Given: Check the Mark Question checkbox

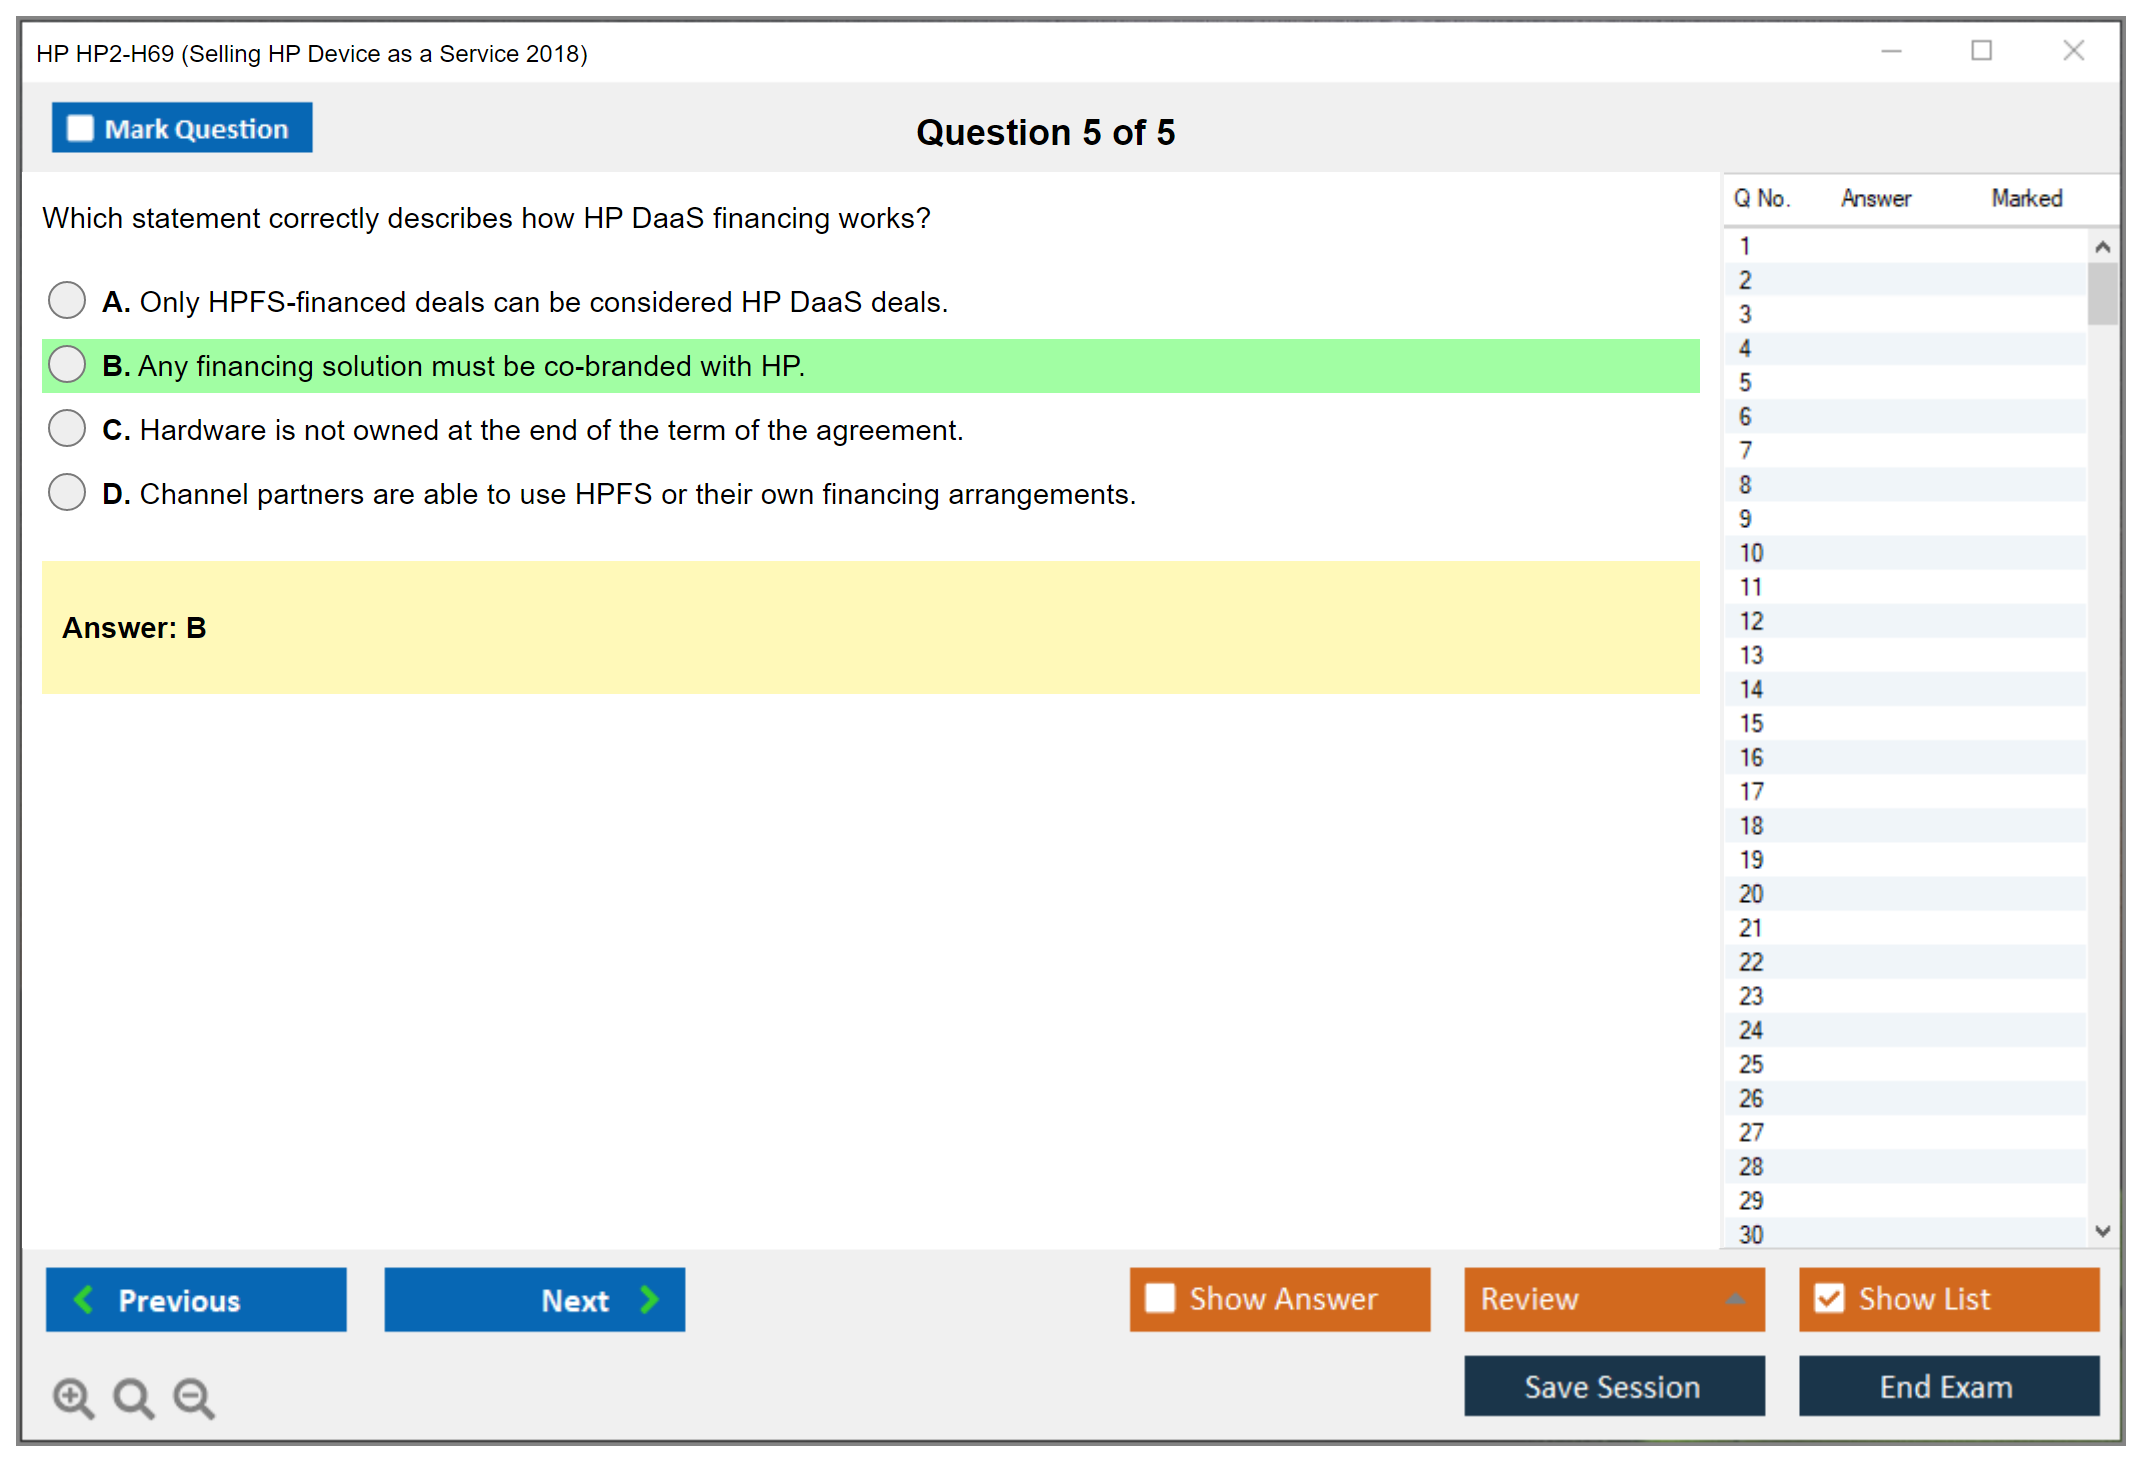Looking at the screenshot, I should coord(80,128).
